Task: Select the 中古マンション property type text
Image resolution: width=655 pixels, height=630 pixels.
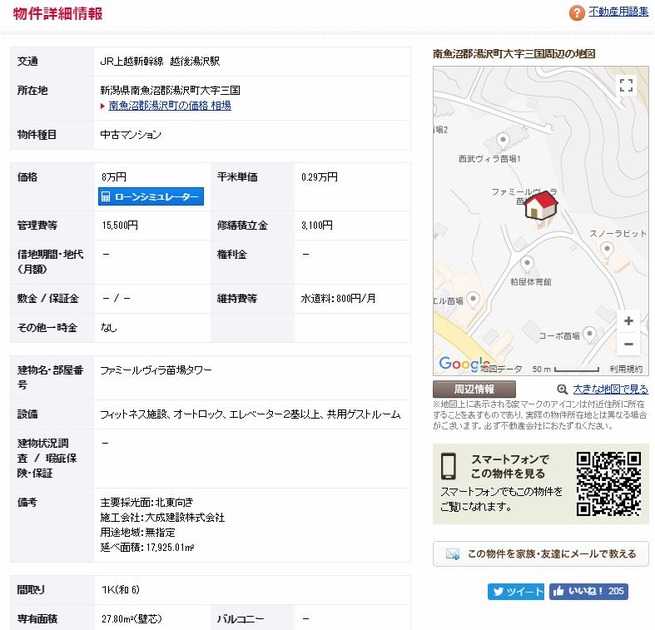Action: pyautogui.click(x=131, y=135)
